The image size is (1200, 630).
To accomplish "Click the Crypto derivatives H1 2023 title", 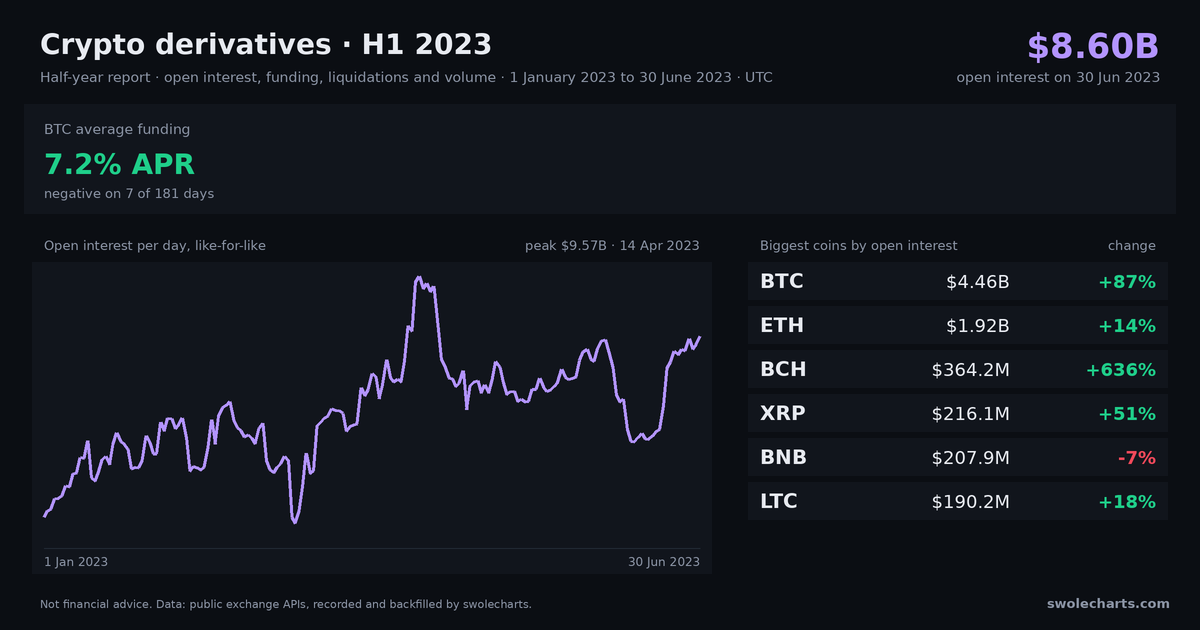I will coord(266,45).
